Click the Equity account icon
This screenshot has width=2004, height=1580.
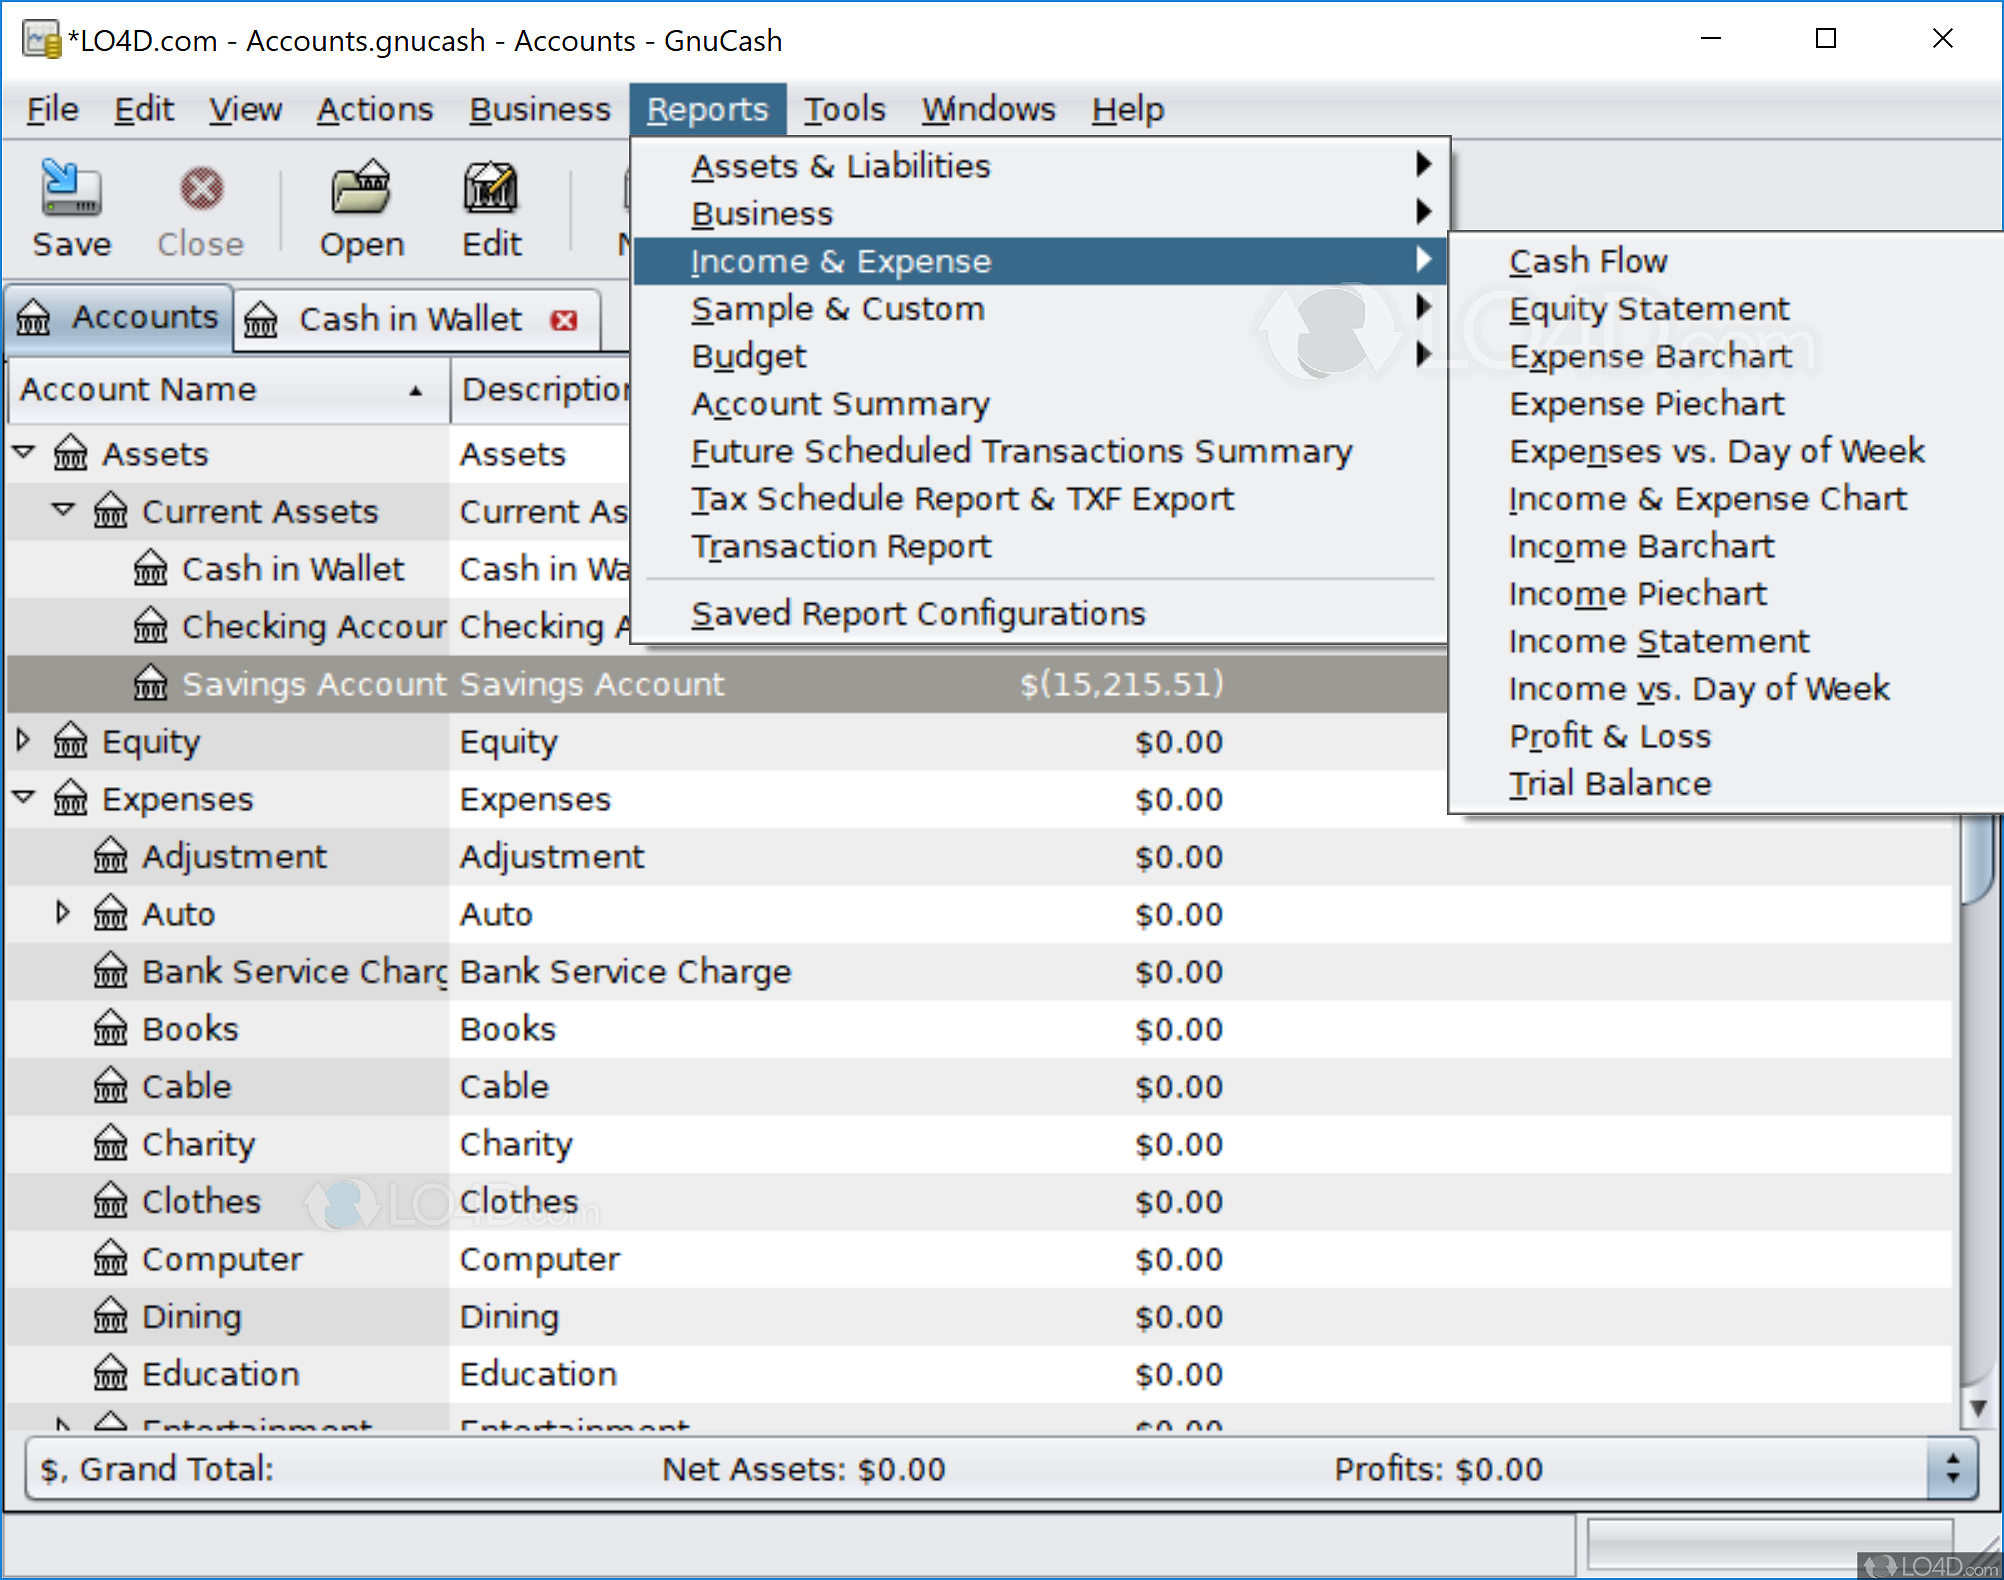pyautogui.click(x=70, y=741)
